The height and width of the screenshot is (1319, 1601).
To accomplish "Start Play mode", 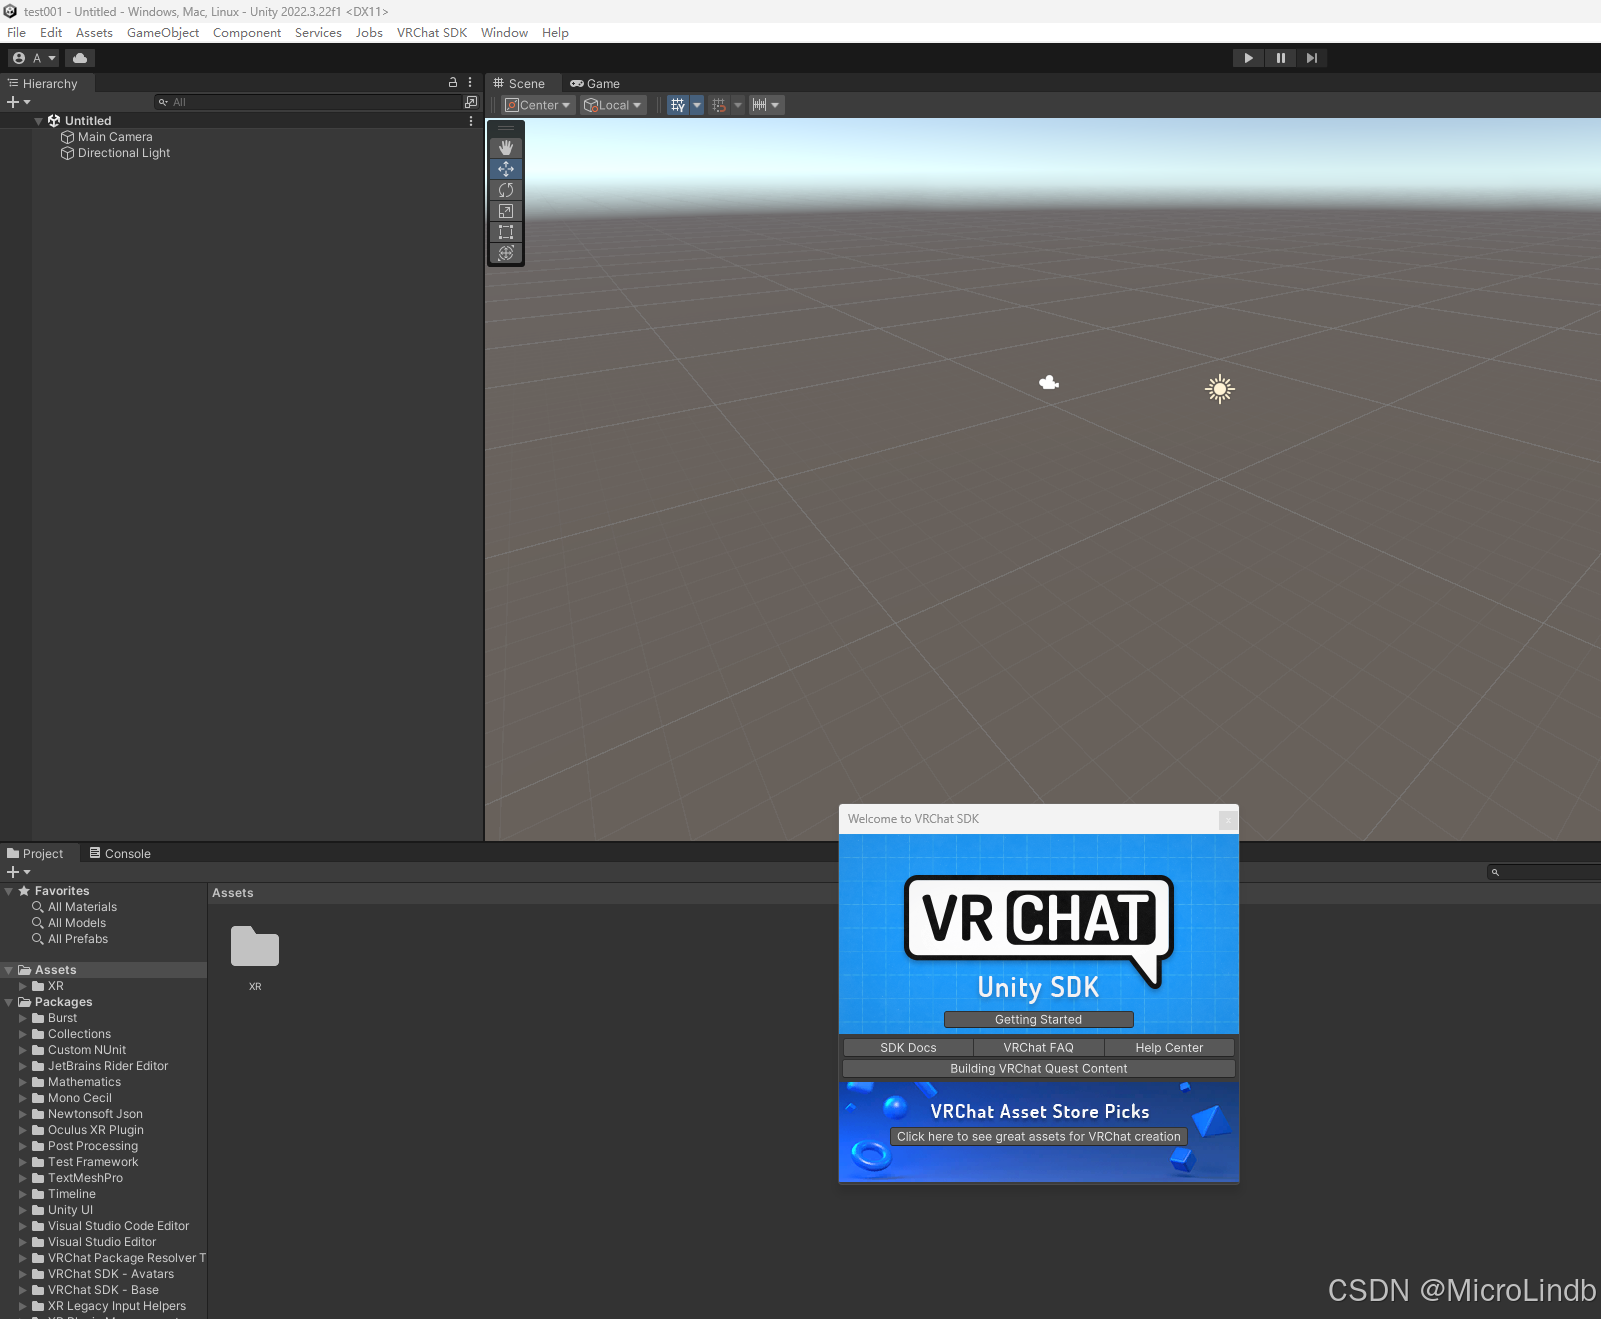I will [1248, 58].
